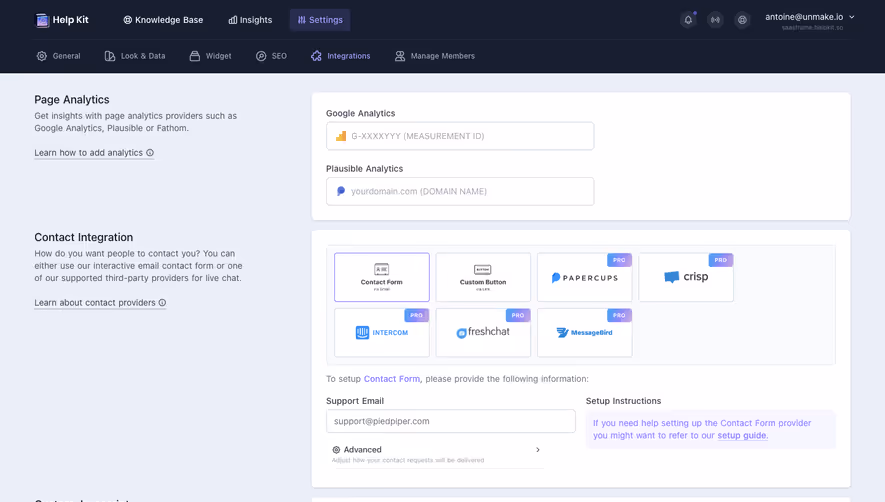The height and width of the screenshot is (502, 885).
Task: Open the Insights tab
Action: [250, 20]
